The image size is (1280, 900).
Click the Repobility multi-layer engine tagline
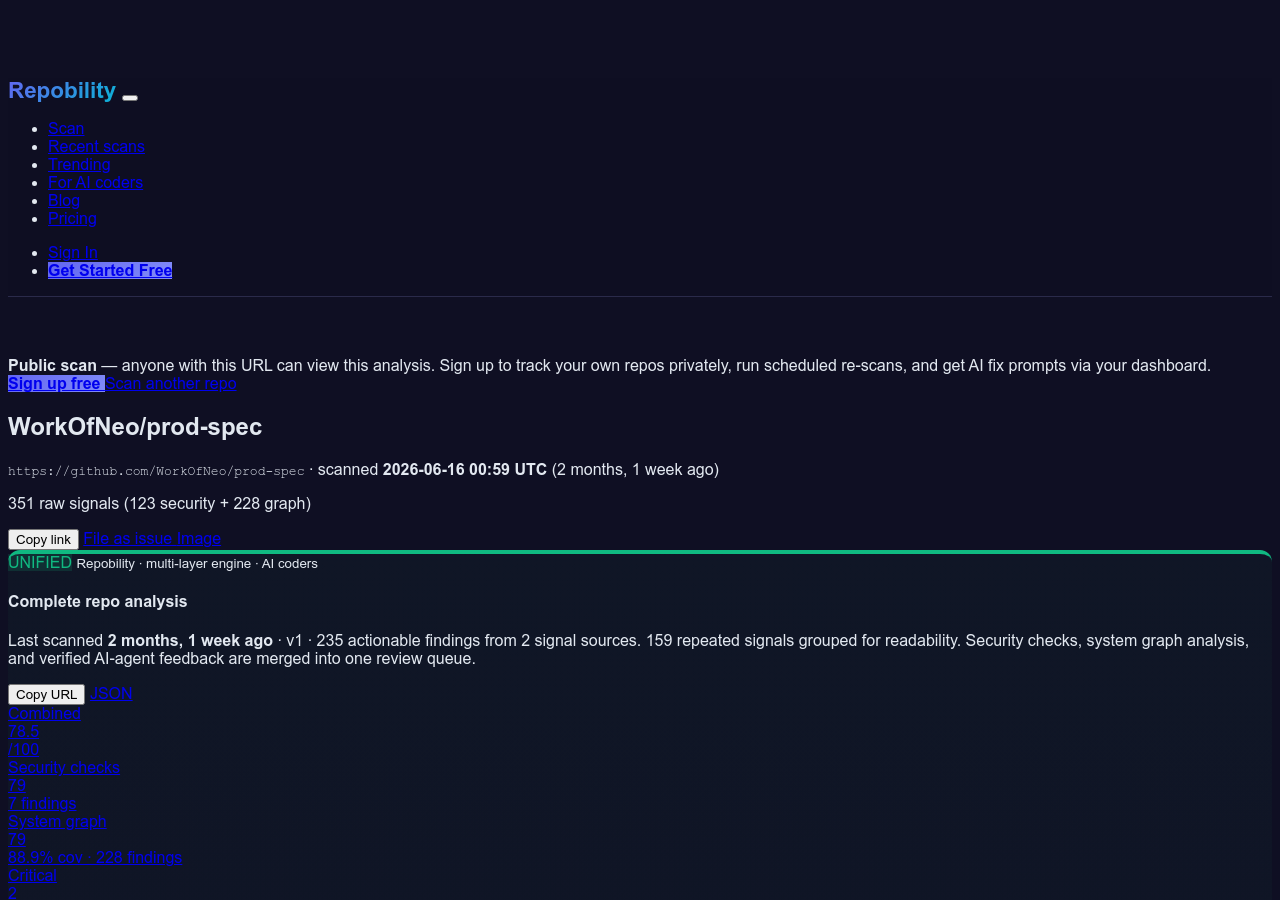tap(197, 564)
